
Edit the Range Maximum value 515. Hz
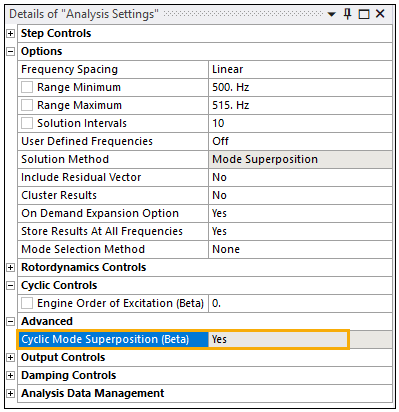click(300, 105)
